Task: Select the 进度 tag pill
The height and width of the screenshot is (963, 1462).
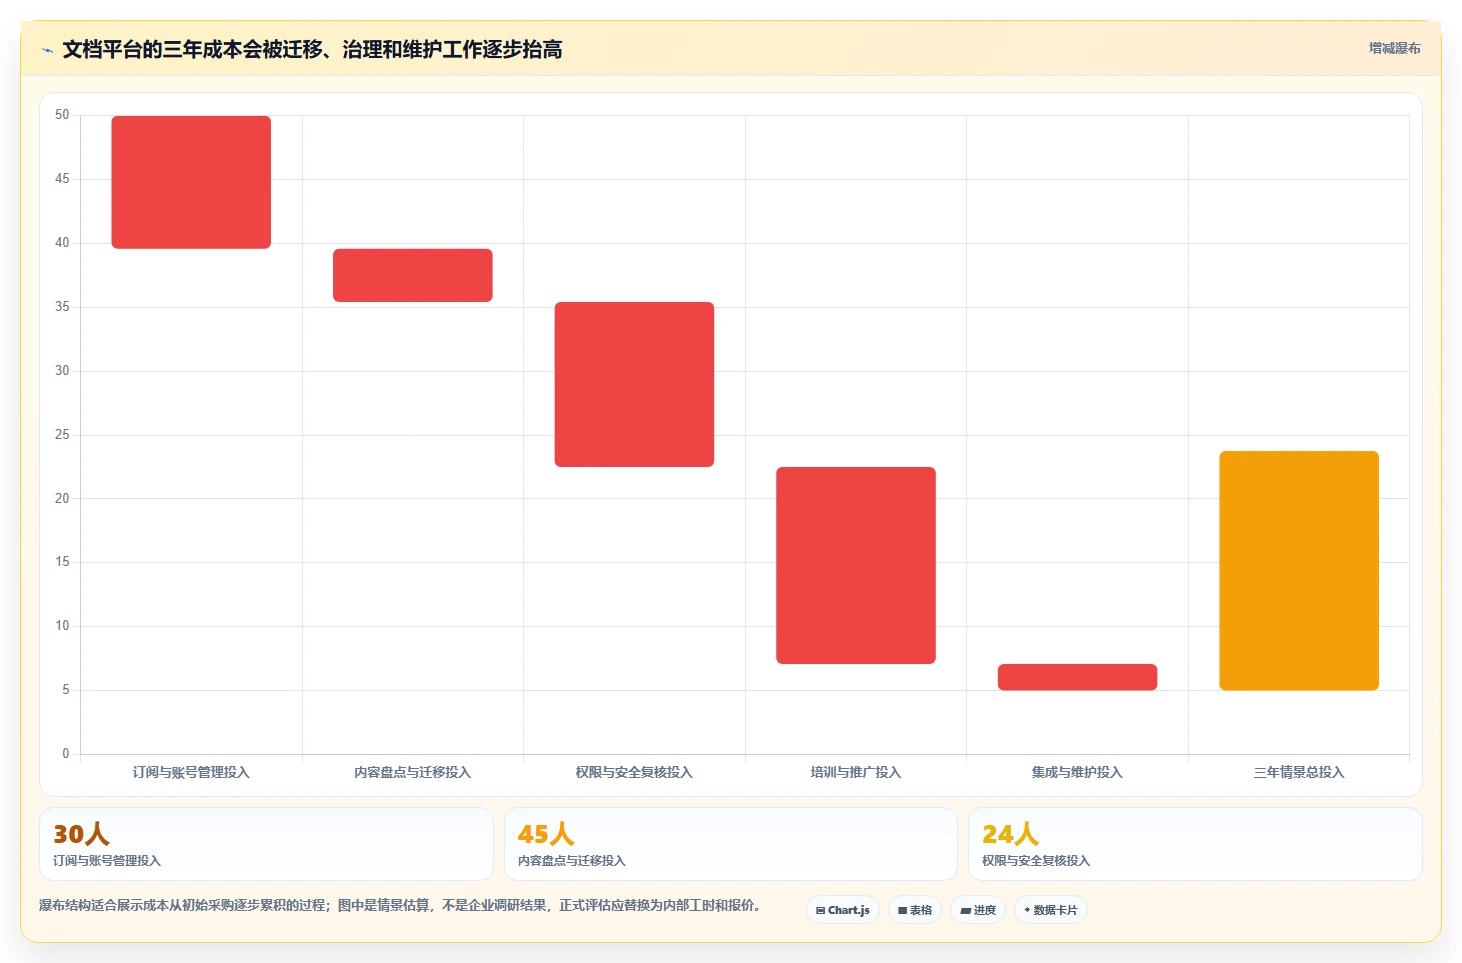Action: pos(978,910)
